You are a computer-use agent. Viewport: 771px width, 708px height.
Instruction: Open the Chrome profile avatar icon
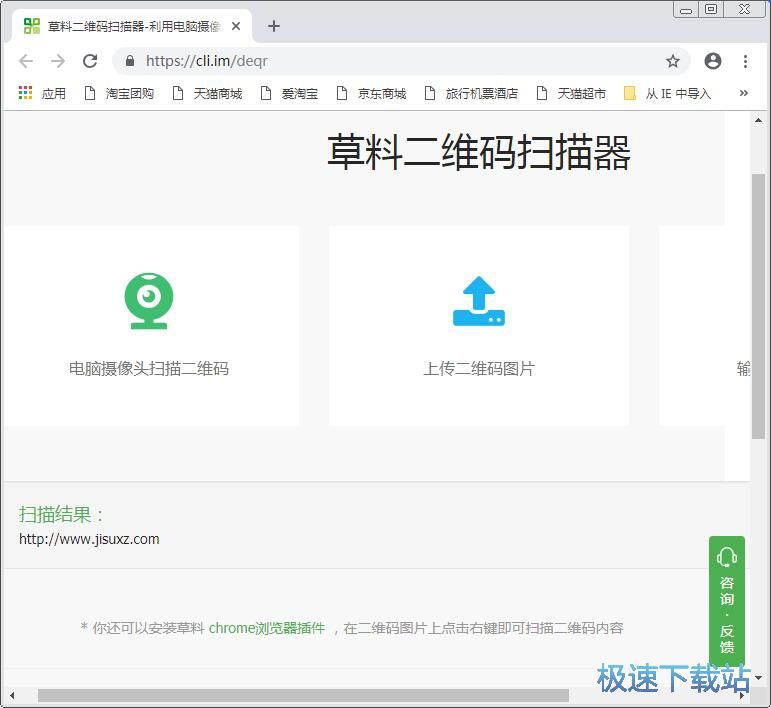click(712, 61)
